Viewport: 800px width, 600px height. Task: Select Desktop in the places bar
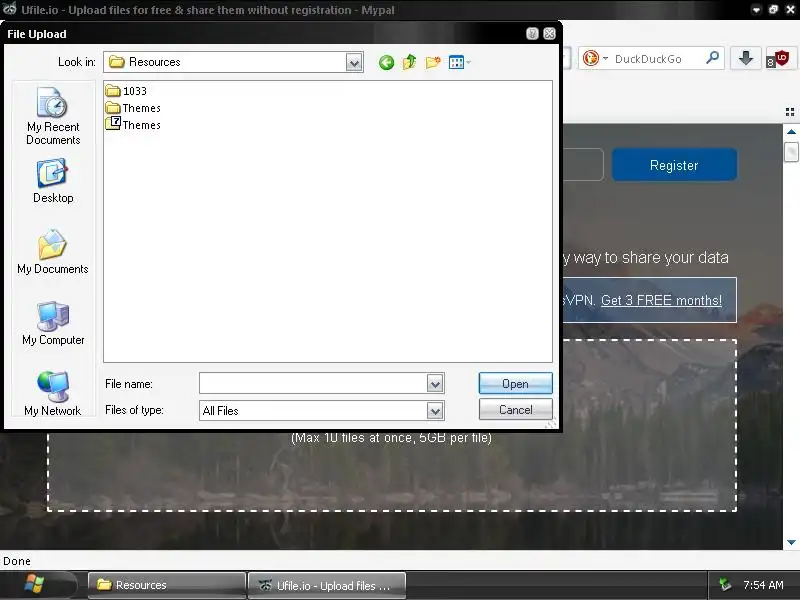[x=53, y=181]
